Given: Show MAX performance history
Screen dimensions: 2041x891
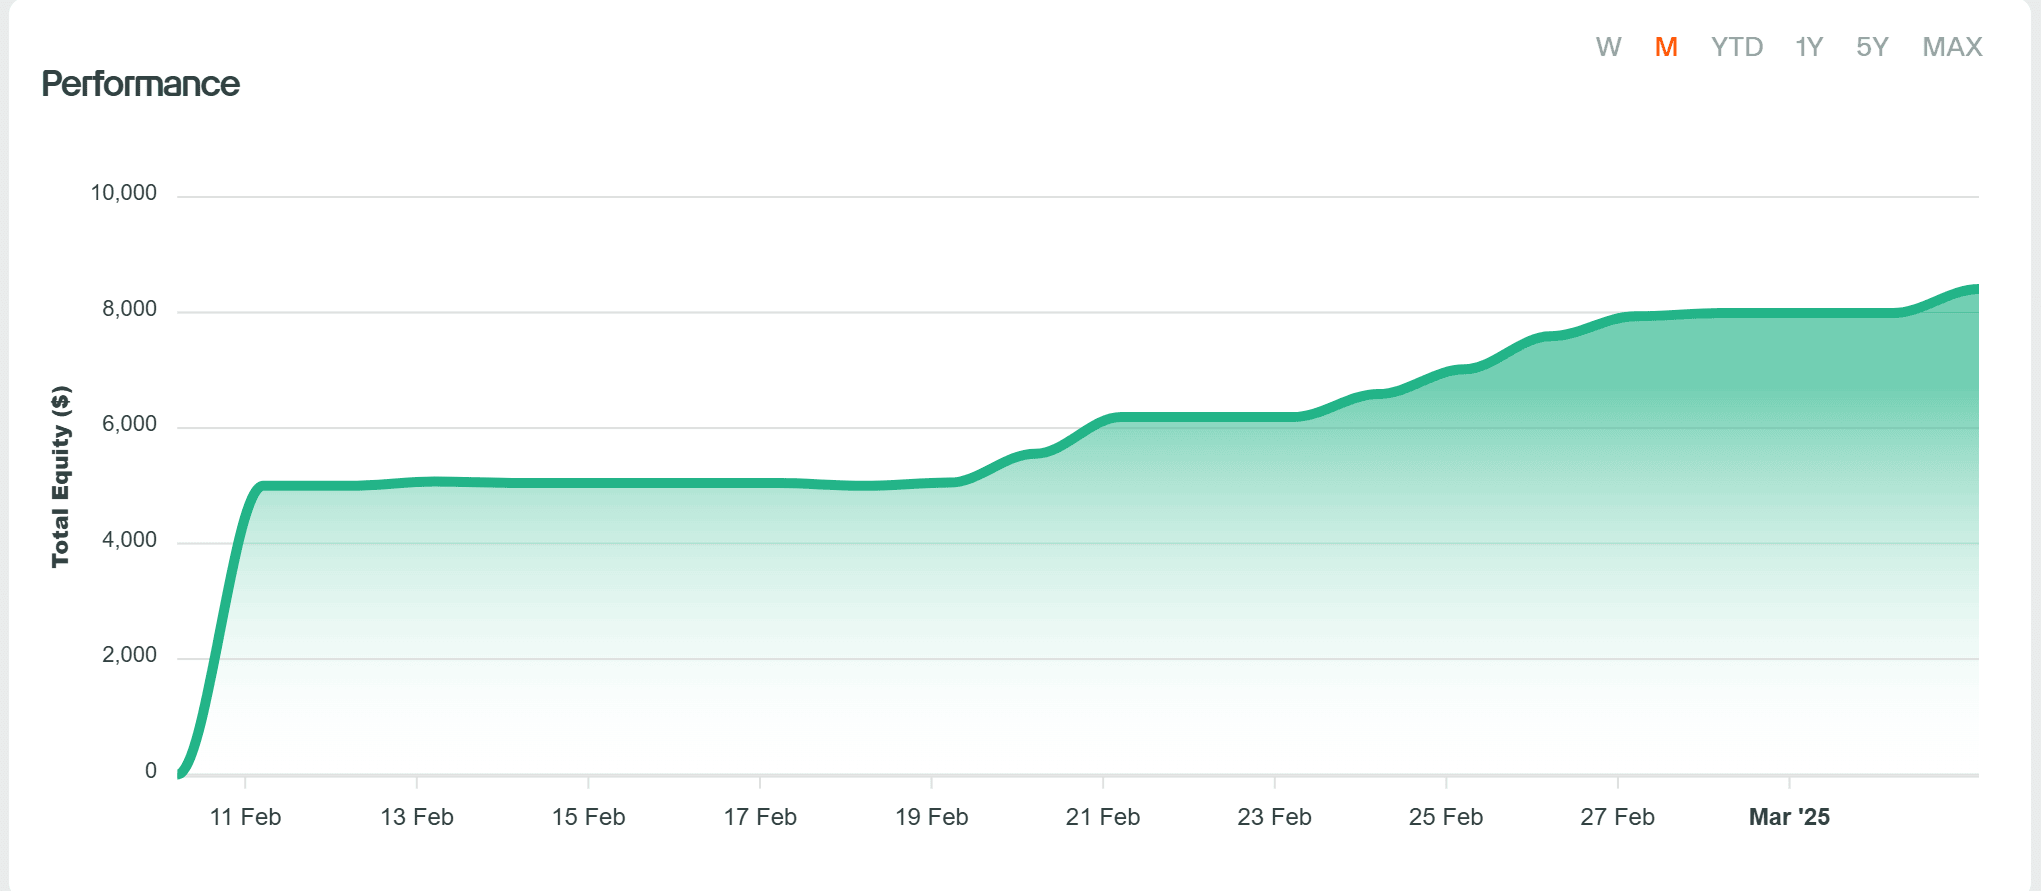Looking at the screenshot, I should (1952, 47).
